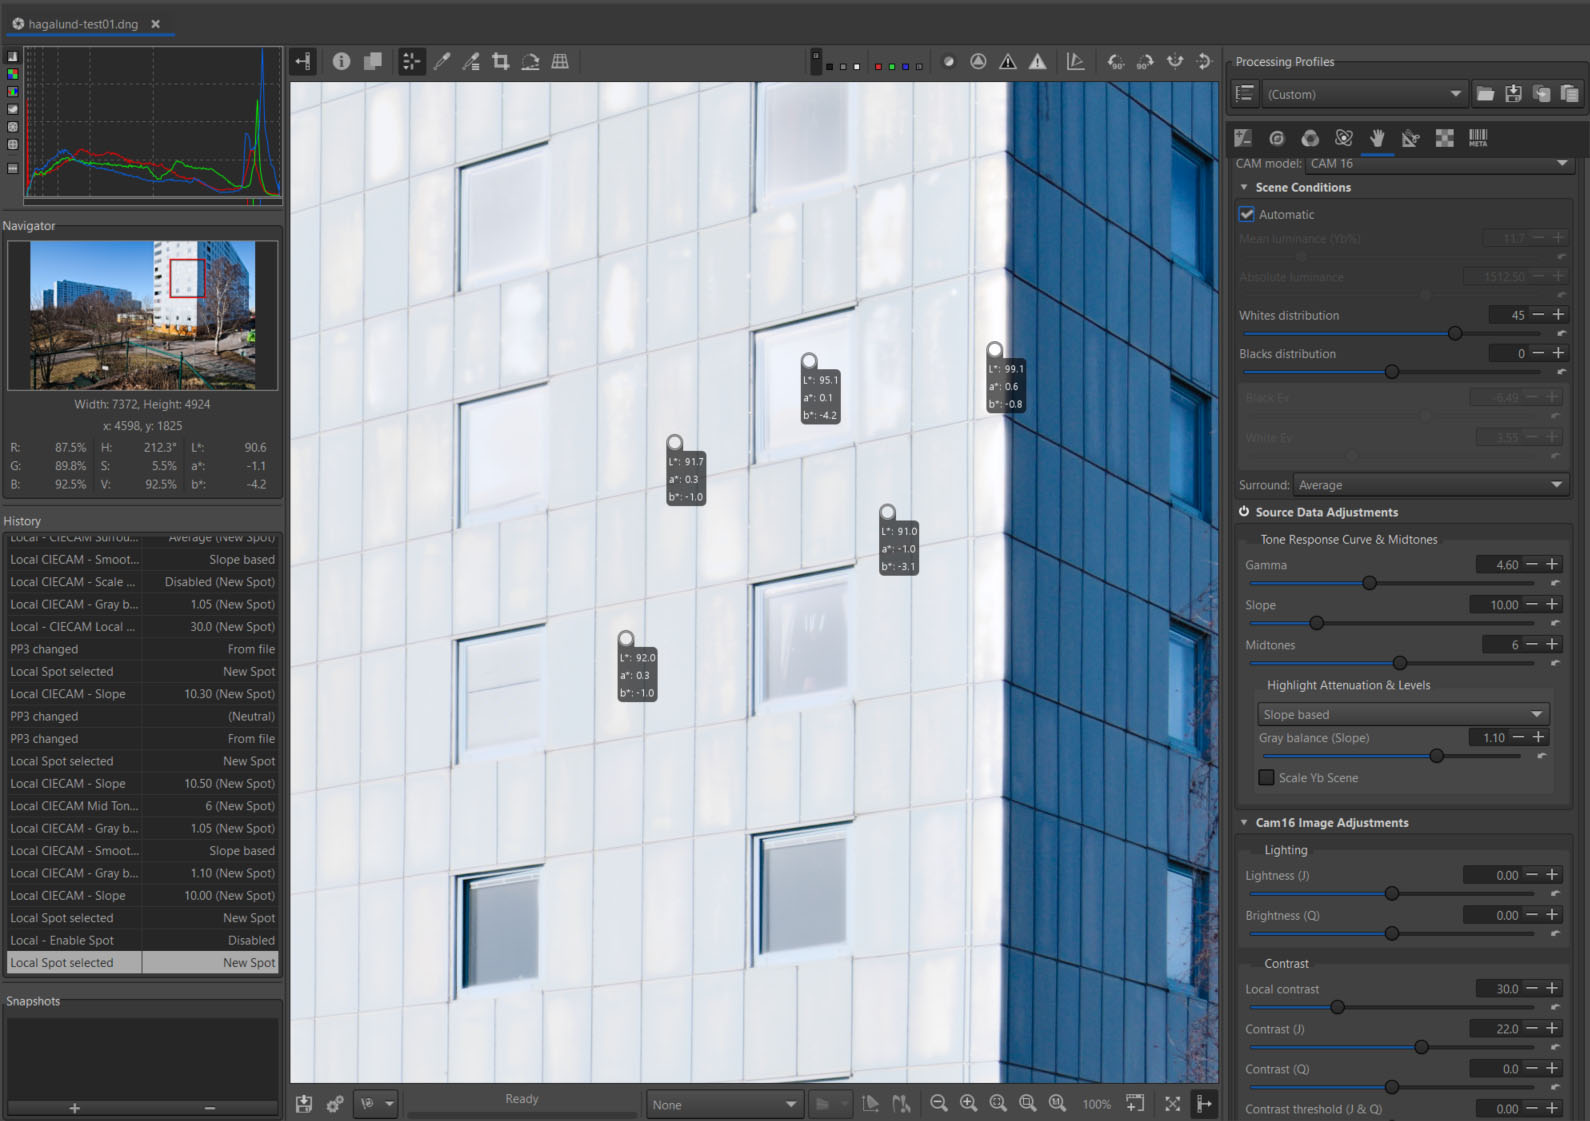Save the current image with bottom-left icon
Image resolution: width=1590 pixels, height=1121 pixels.
point(304,1104)
